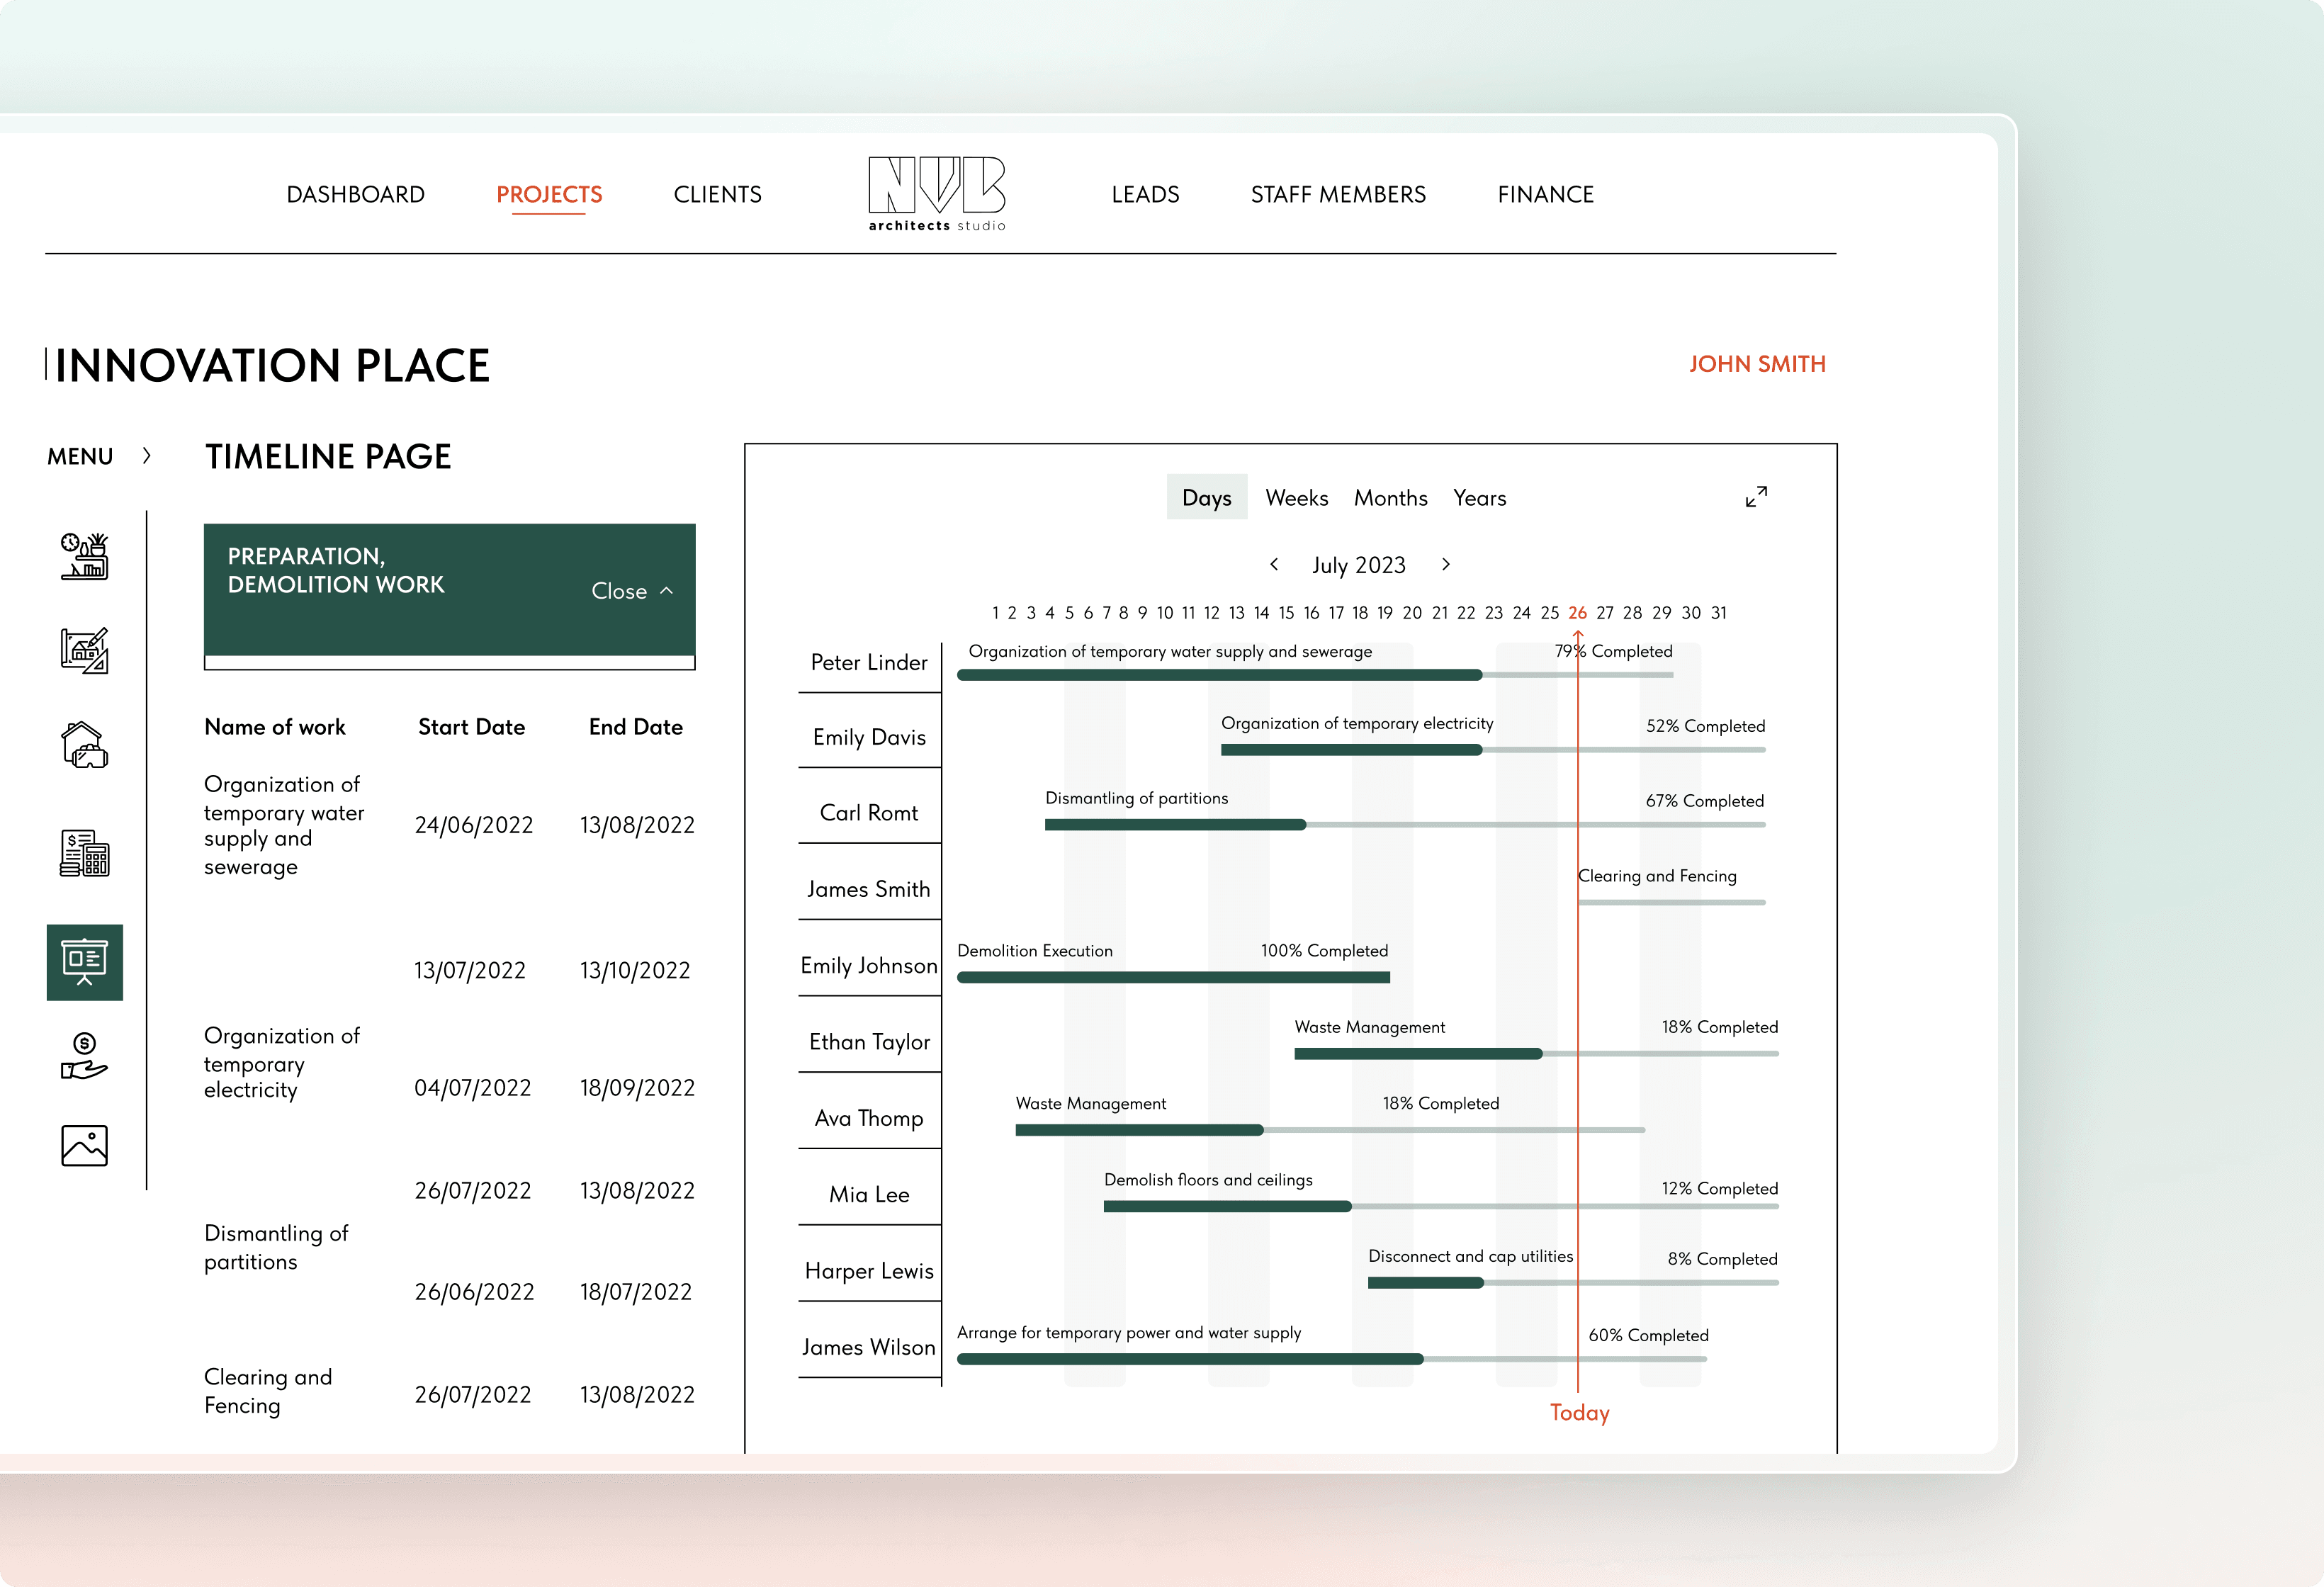The height and width of the screenshot is (1587, 2324).
Task: Switch to Days view
Action: tap(1207, 497)
